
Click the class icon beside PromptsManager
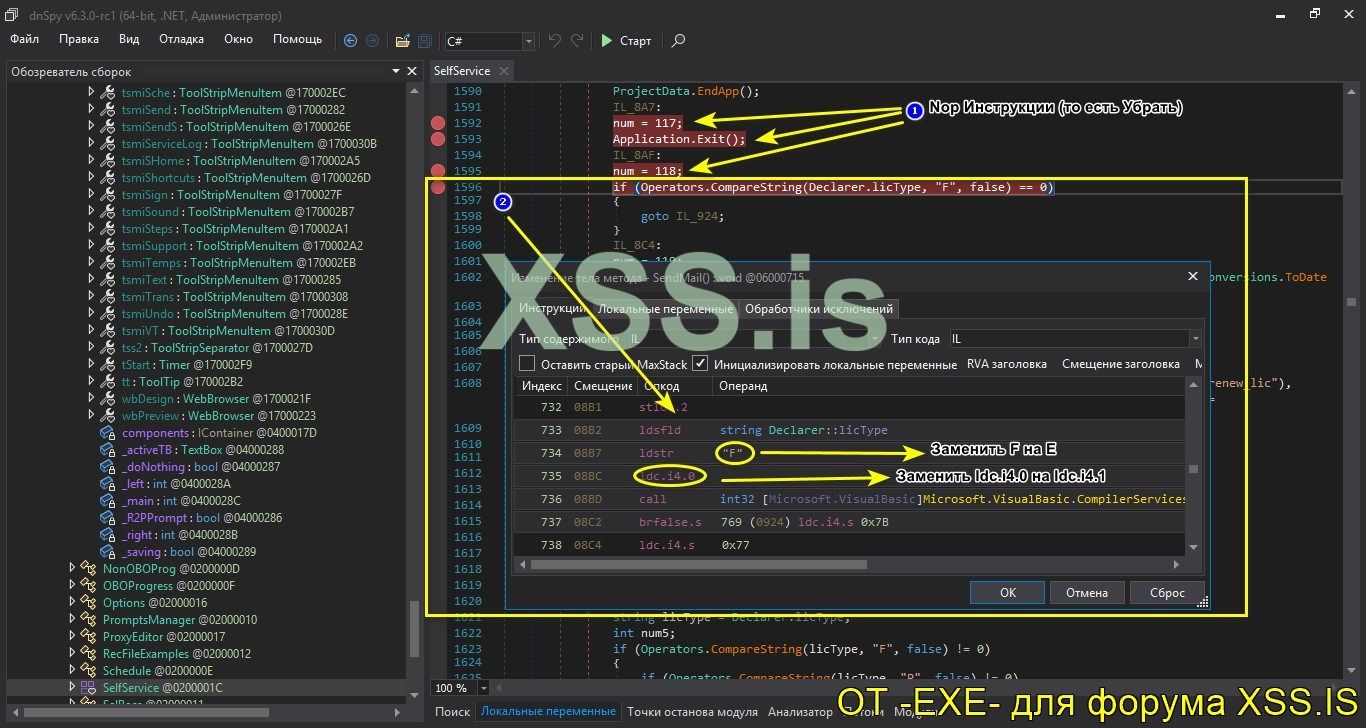89,620
